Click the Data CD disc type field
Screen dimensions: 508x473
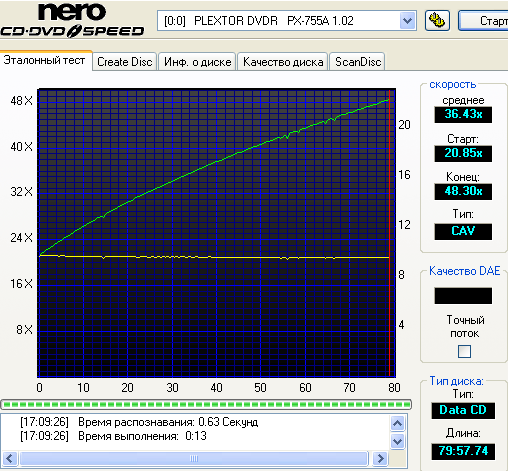pos(463,410)
